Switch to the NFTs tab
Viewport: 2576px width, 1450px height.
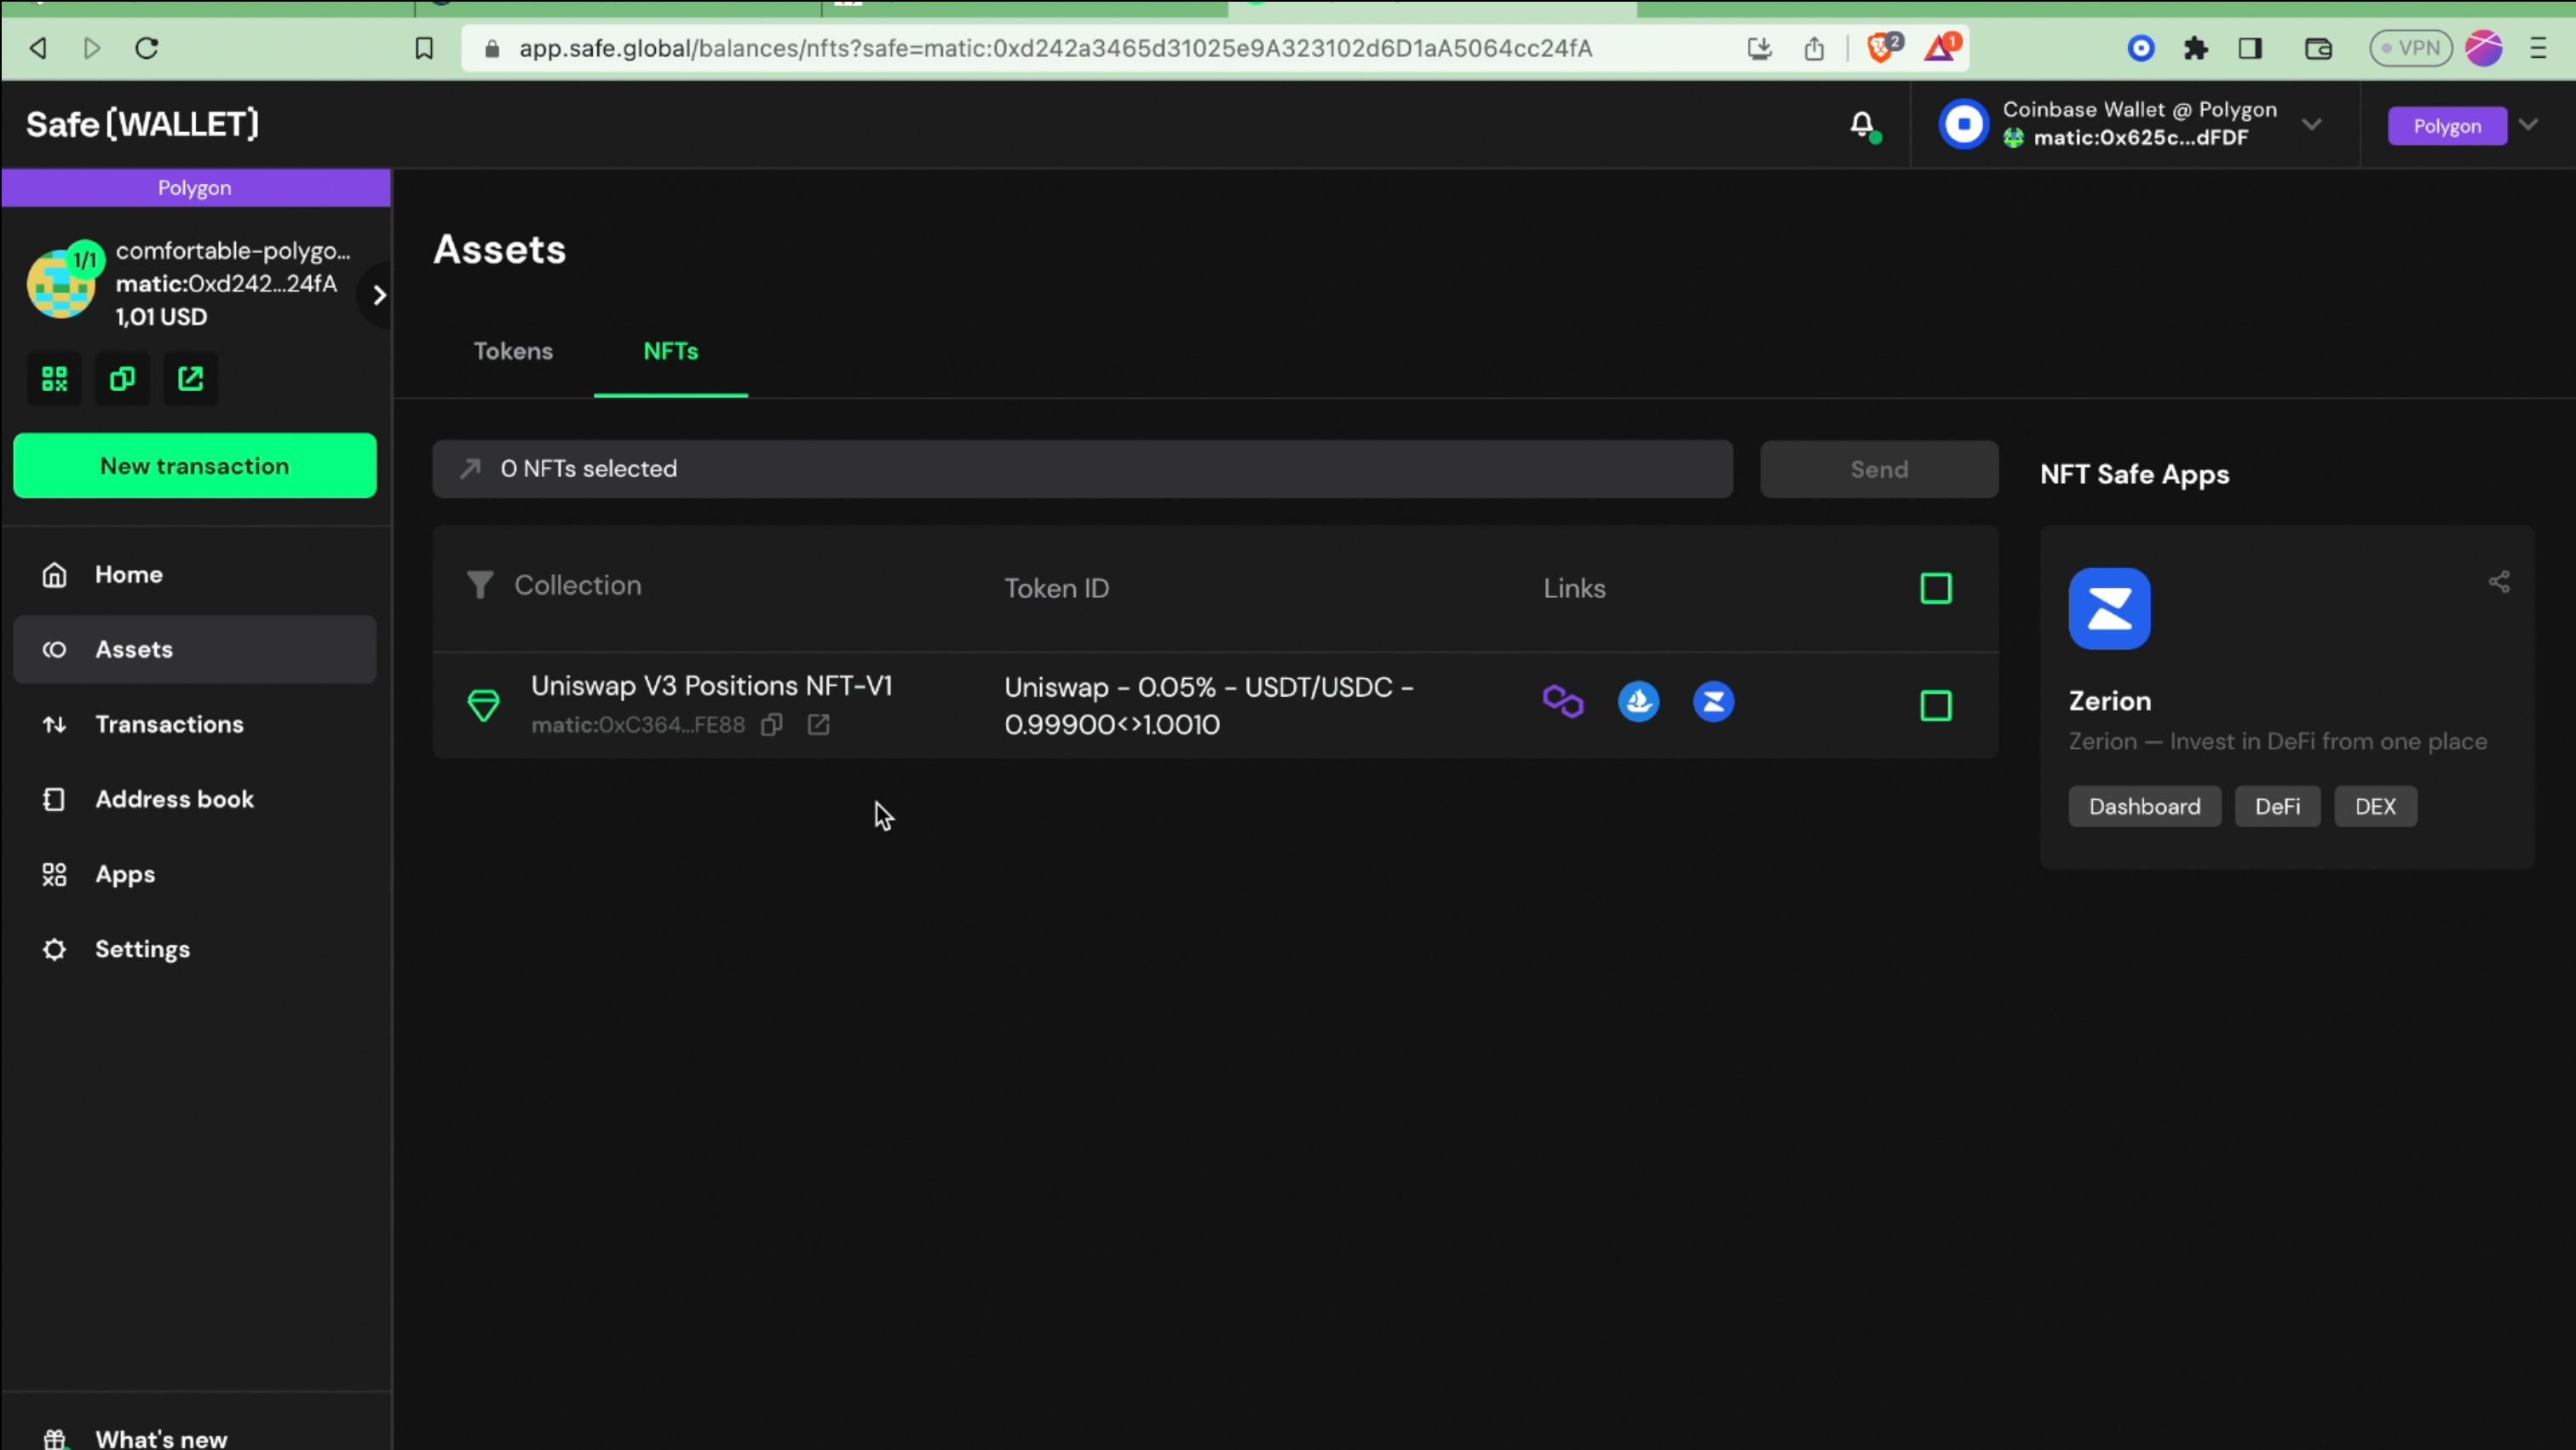point(670,350)
